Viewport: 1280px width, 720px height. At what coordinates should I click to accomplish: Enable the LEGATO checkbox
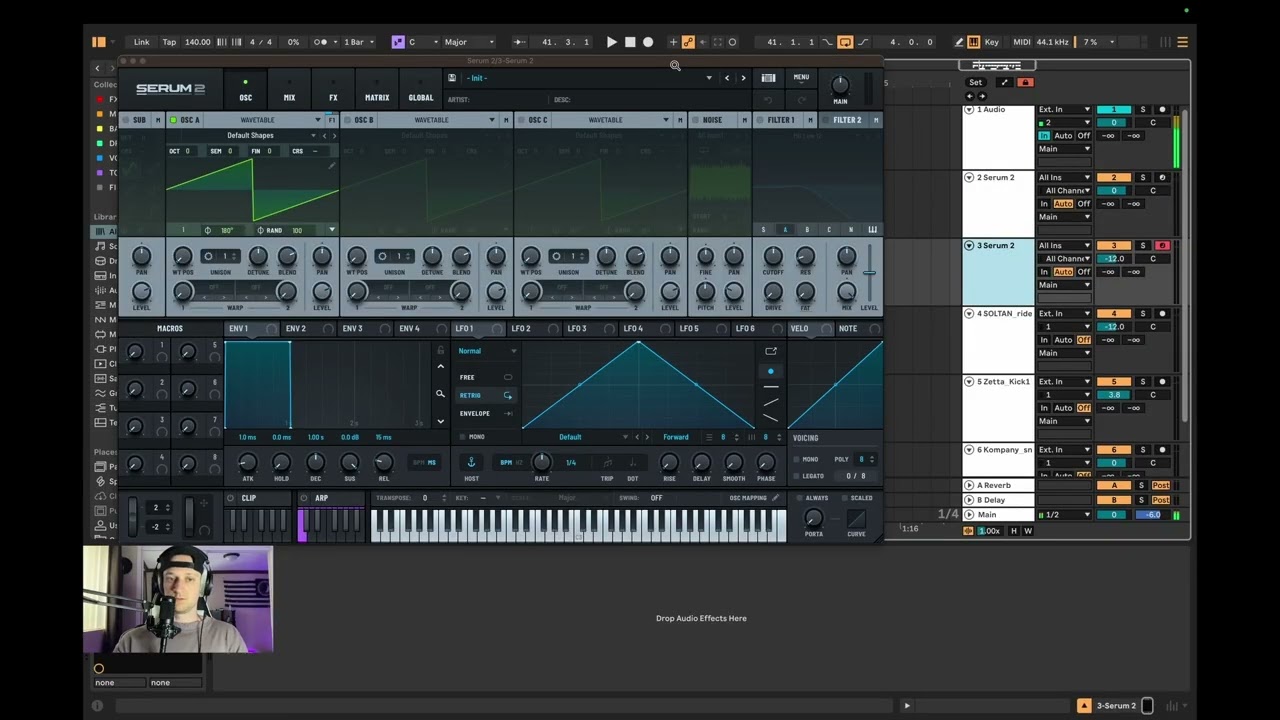click(x=797, y=476)
